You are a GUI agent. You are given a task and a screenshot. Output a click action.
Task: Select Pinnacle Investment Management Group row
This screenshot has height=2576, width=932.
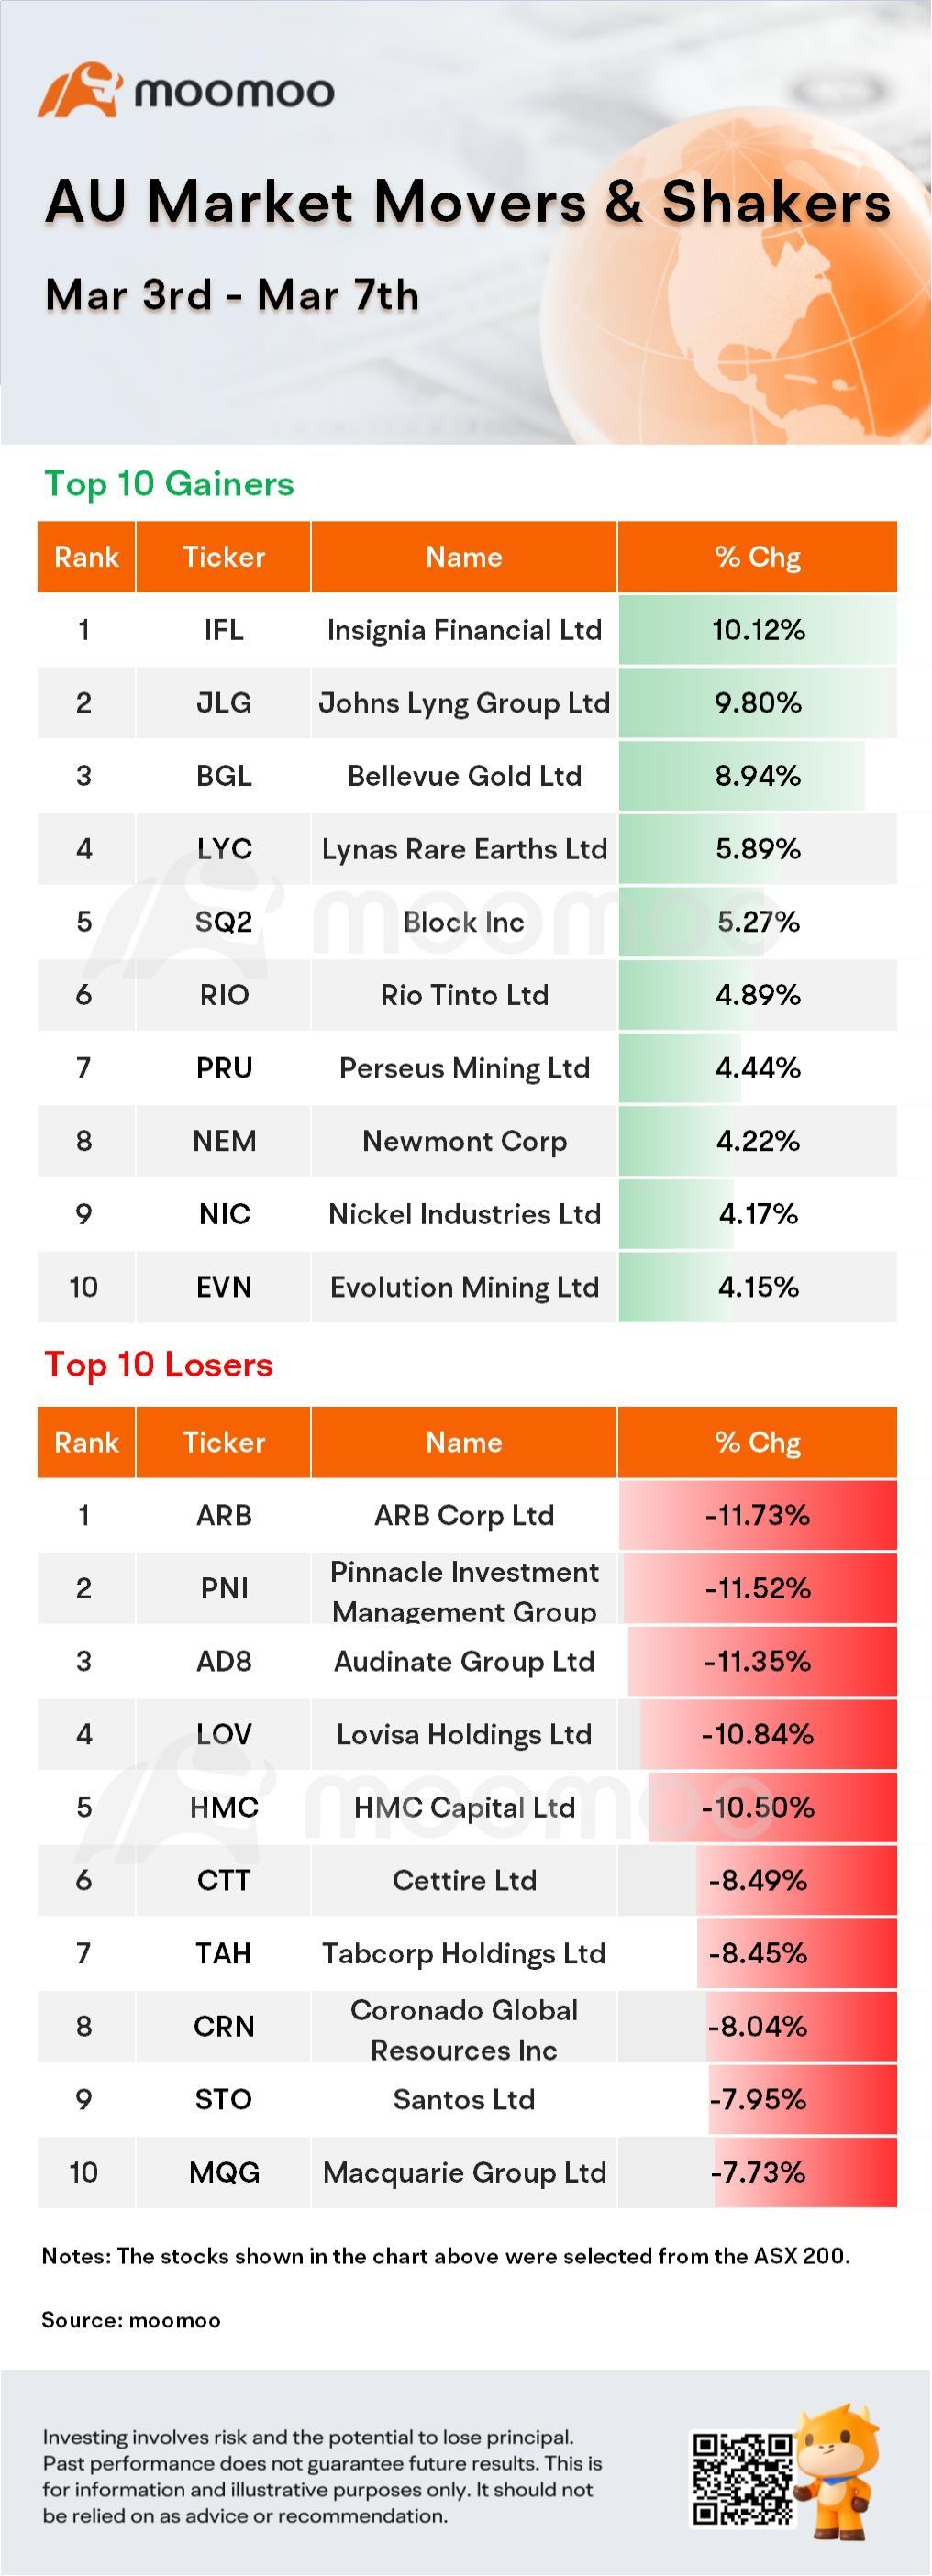tap(467, 1588)
